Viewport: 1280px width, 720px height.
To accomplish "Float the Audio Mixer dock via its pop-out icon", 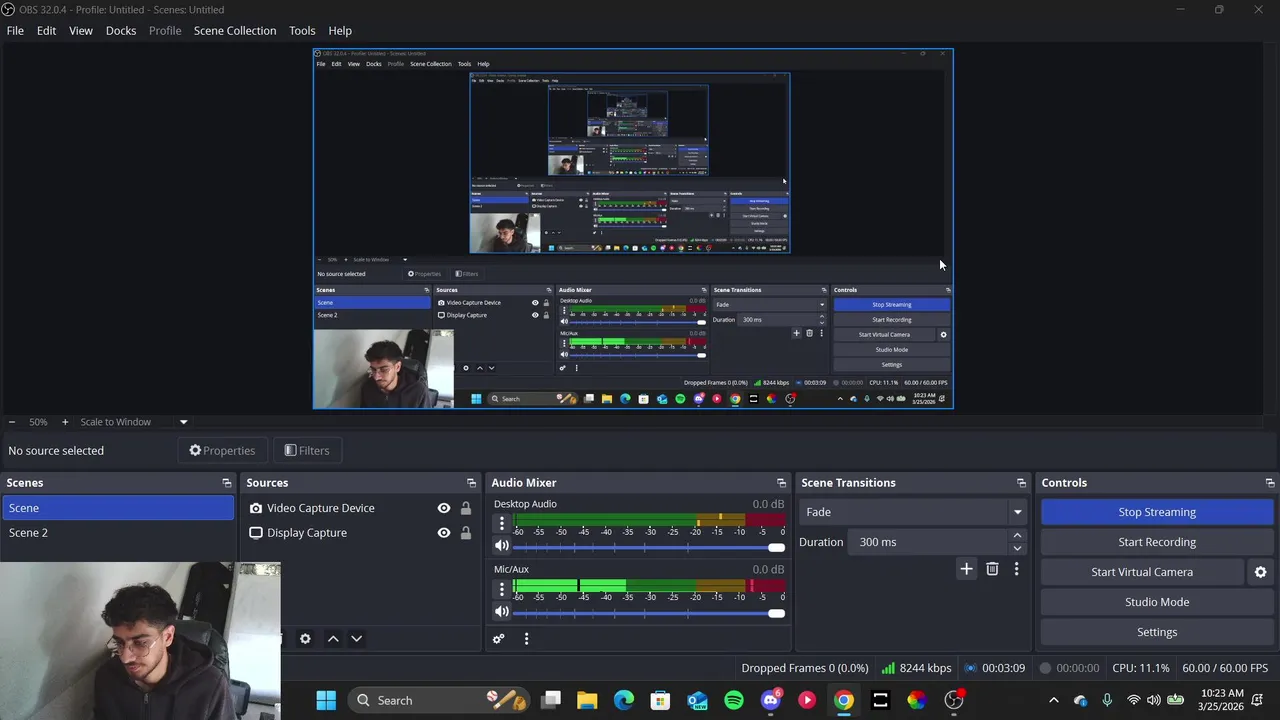I will 781,483.
